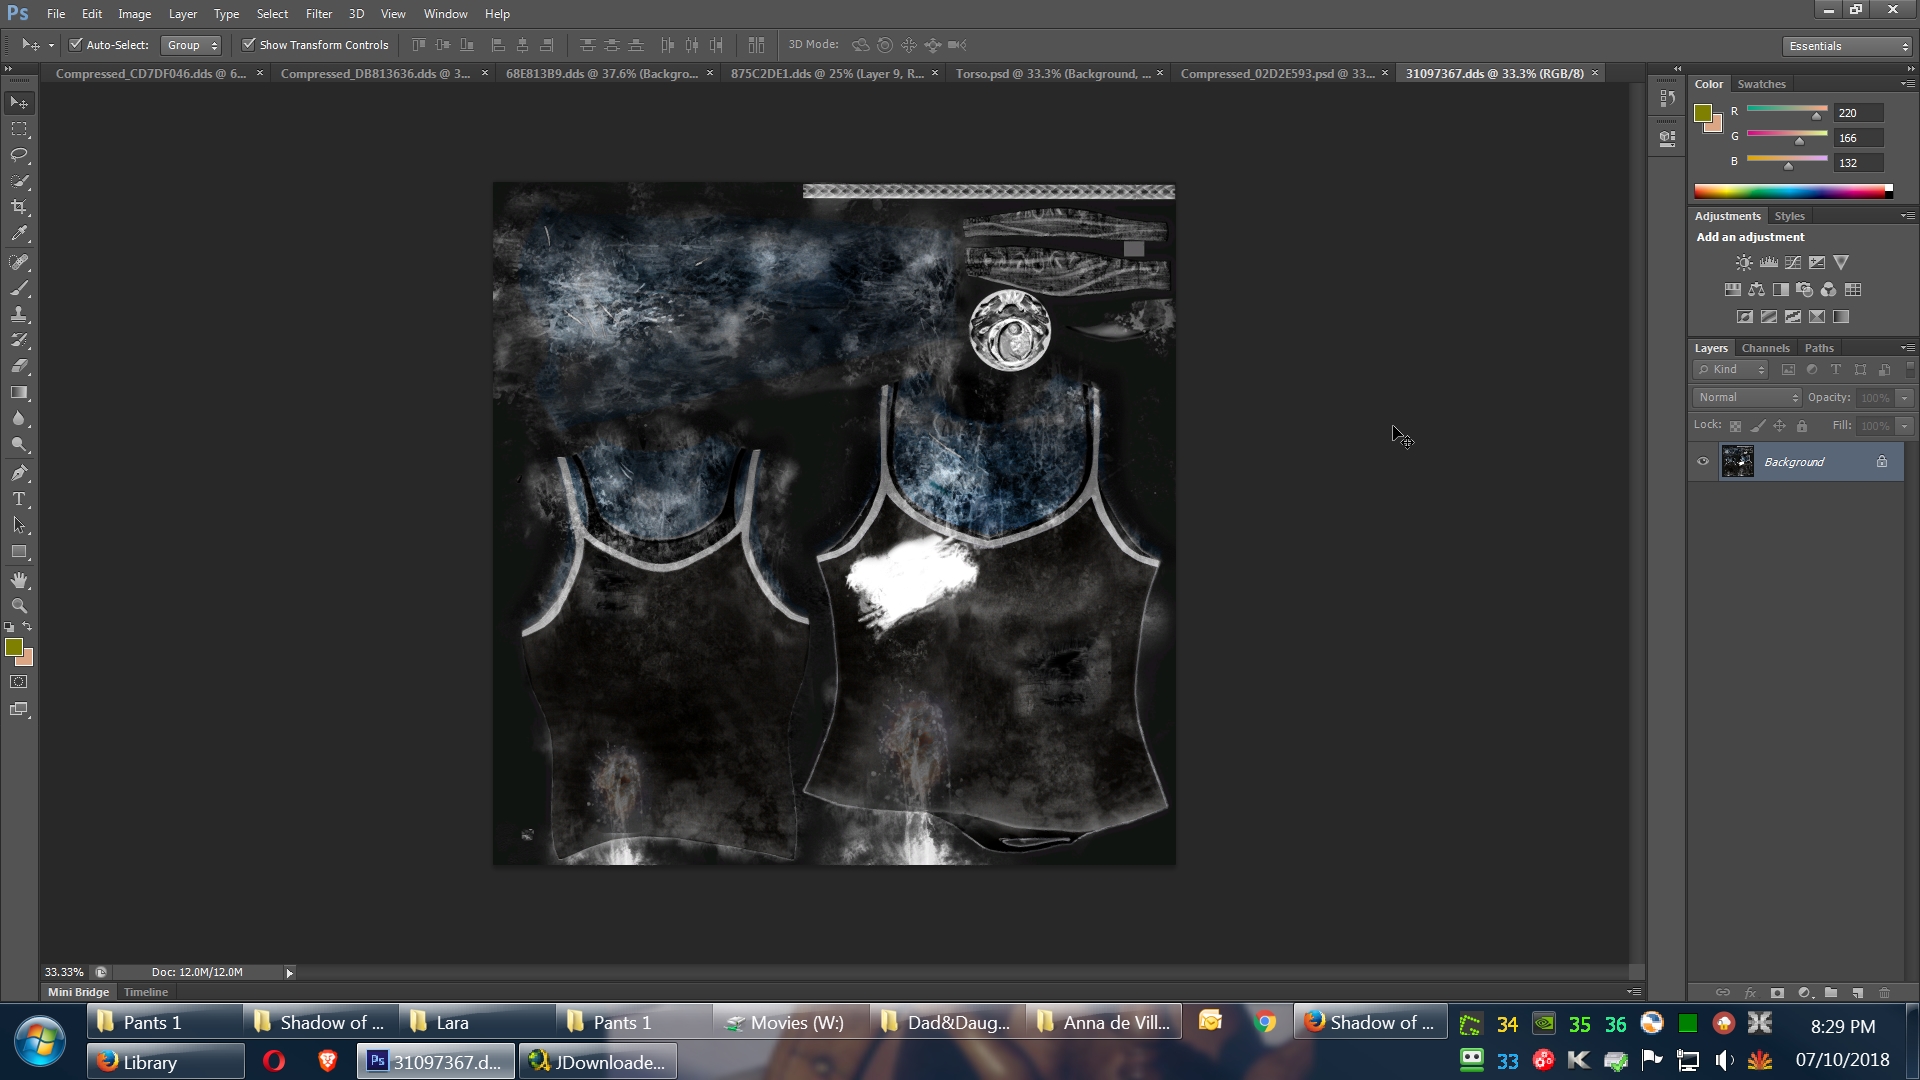The height and width of the screenshot is (1080, 1920).
Task: Activate the Zoom tool
Action: point(19,606)
